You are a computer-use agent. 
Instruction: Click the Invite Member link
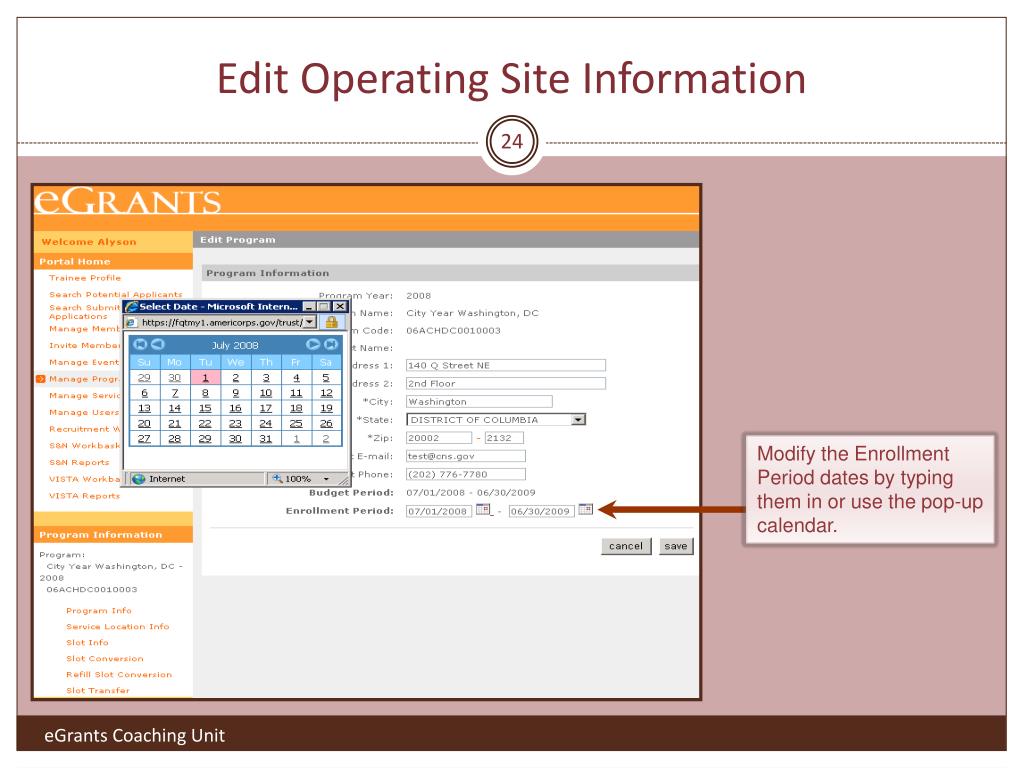click(84, 345)
